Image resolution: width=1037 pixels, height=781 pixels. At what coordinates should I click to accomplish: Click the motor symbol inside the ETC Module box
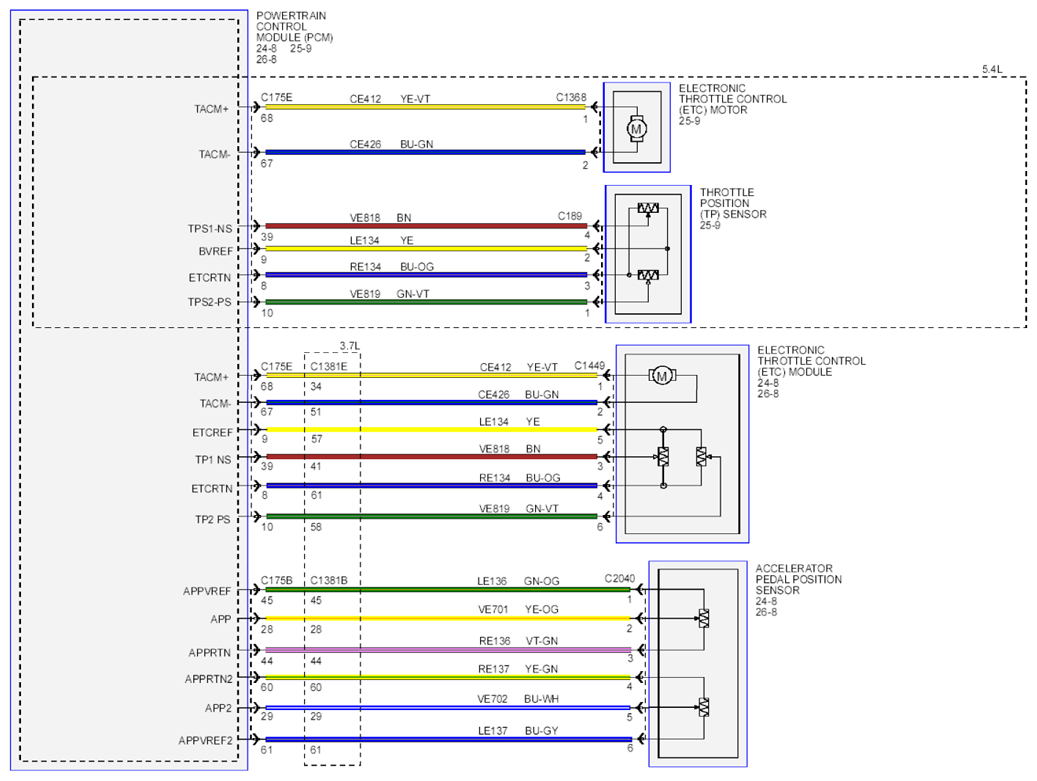tap(661, 376)
